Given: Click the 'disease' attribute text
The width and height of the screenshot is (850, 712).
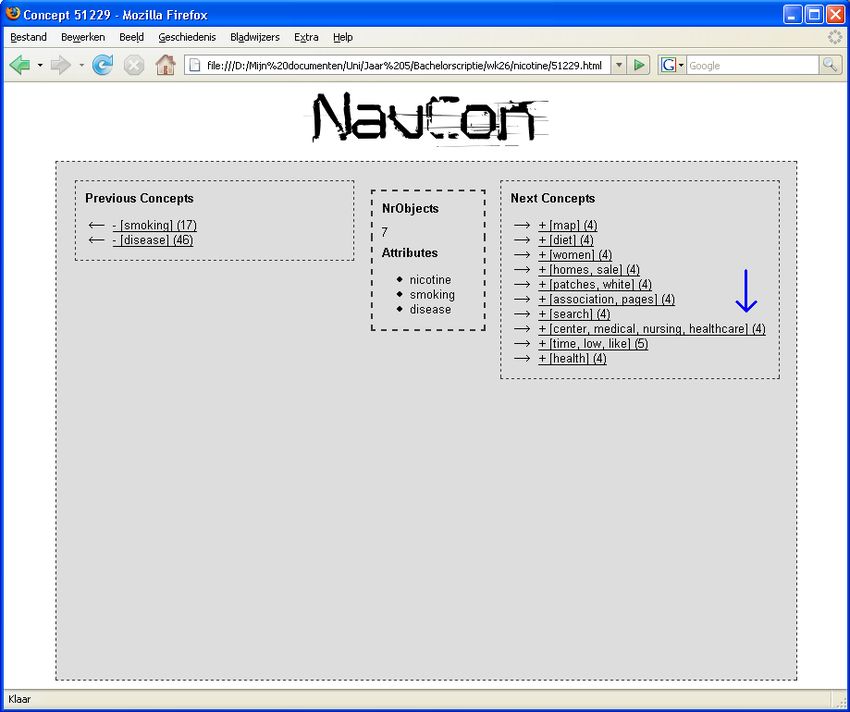Looking at the screenshot, I should pos(430,309).
